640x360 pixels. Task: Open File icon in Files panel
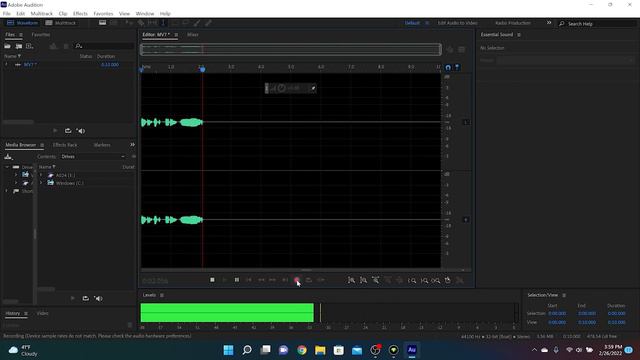[7, 46]
